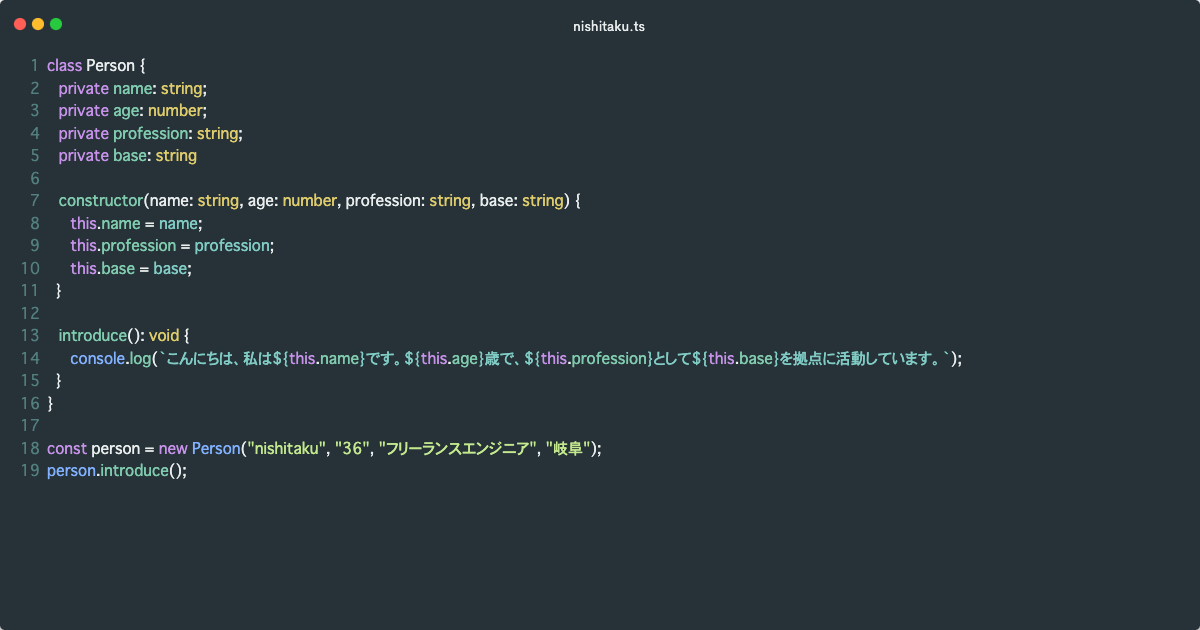This screenshot has width=1200, height=630.
Task: Click the "フリーランスエンジニア" string argument
Action: (x=454, y=448)
